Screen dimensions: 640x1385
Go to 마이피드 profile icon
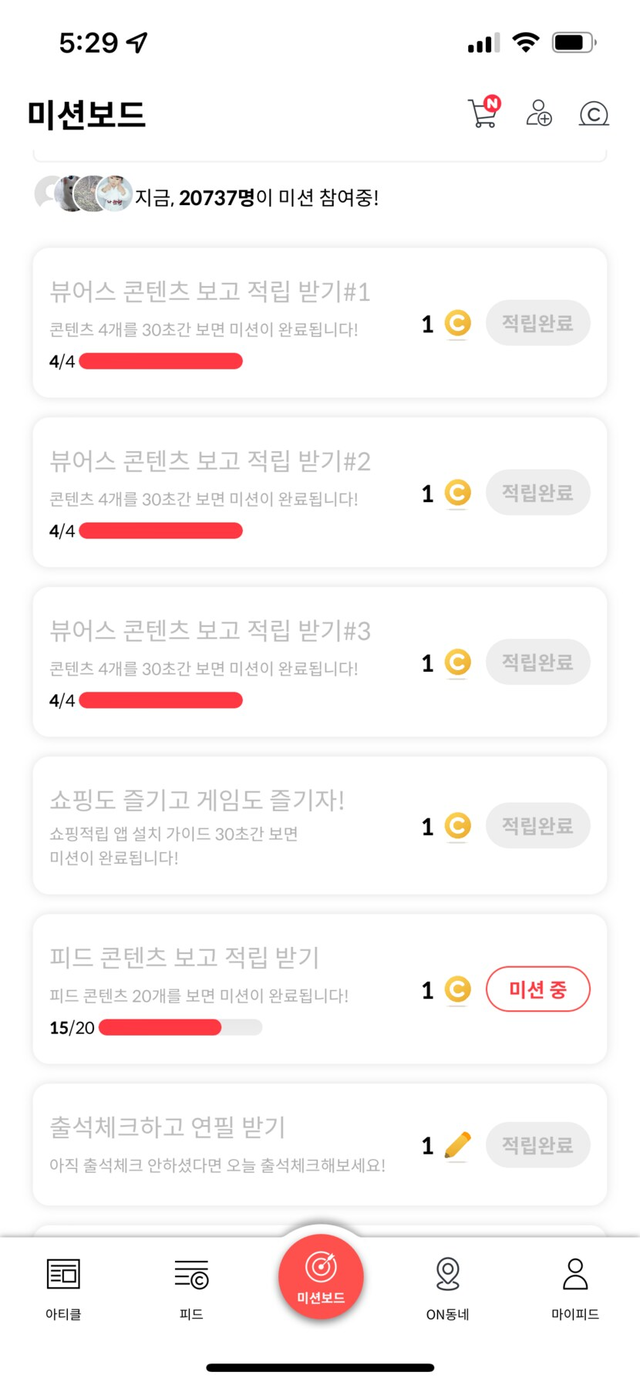pos(575,1273)
